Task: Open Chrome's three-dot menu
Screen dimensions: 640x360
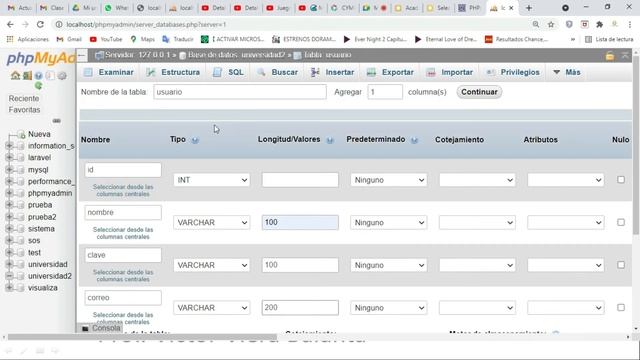Action: (x=630, y=24)
